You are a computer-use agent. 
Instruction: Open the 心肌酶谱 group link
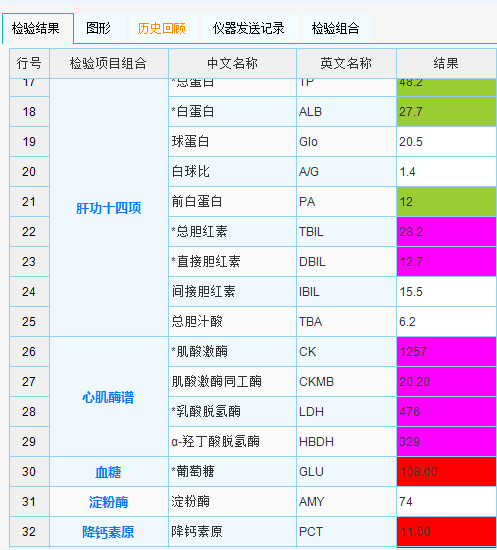(108, 397)
